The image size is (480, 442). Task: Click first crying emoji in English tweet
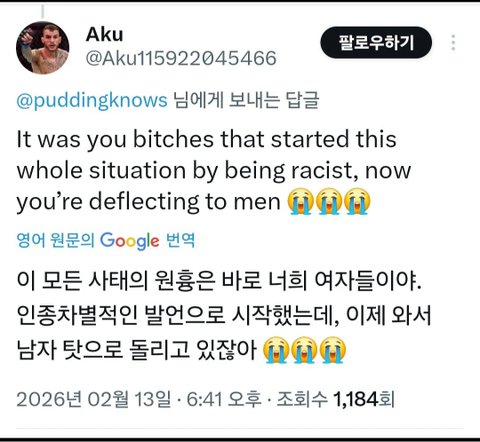[301, 201]
